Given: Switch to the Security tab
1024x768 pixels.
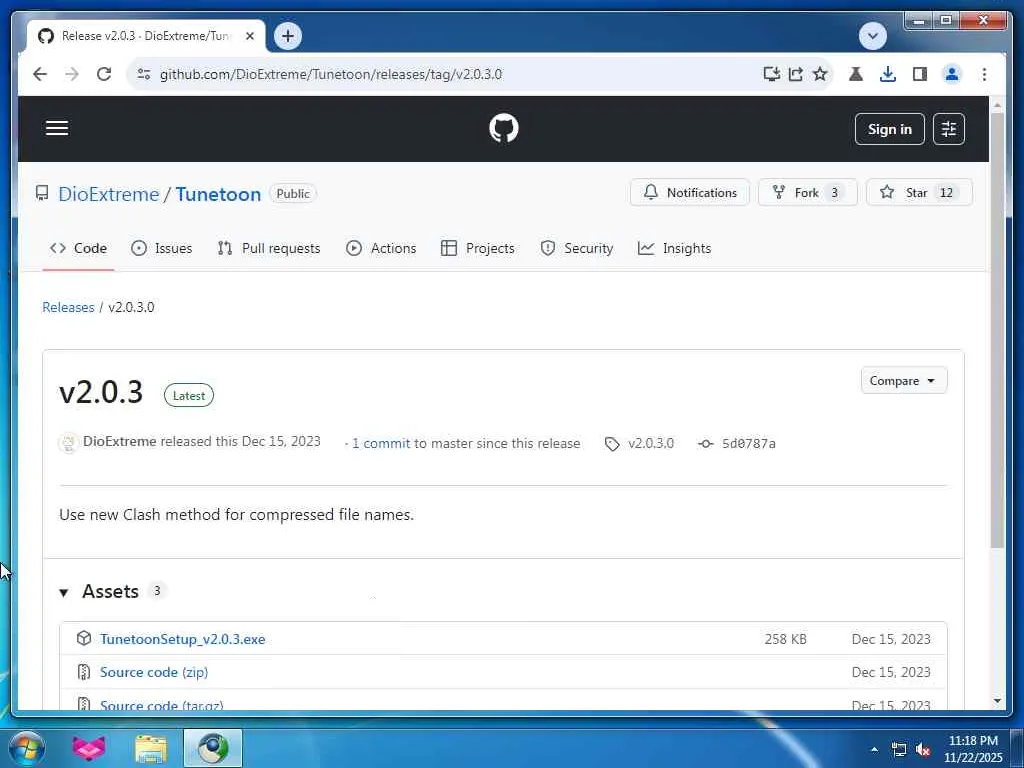Looking at the screenshot, I should click(577, 248).
